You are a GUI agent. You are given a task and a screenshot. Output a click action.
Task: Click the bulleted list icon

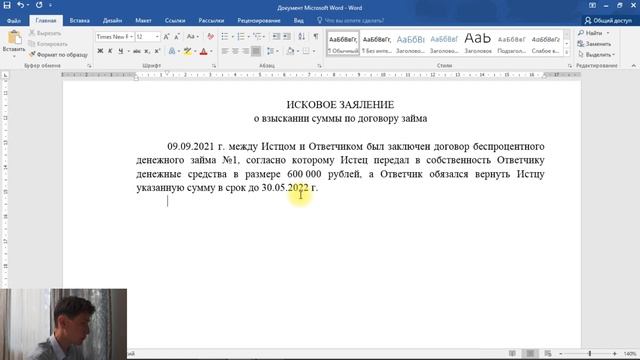(x=224, y=37)
